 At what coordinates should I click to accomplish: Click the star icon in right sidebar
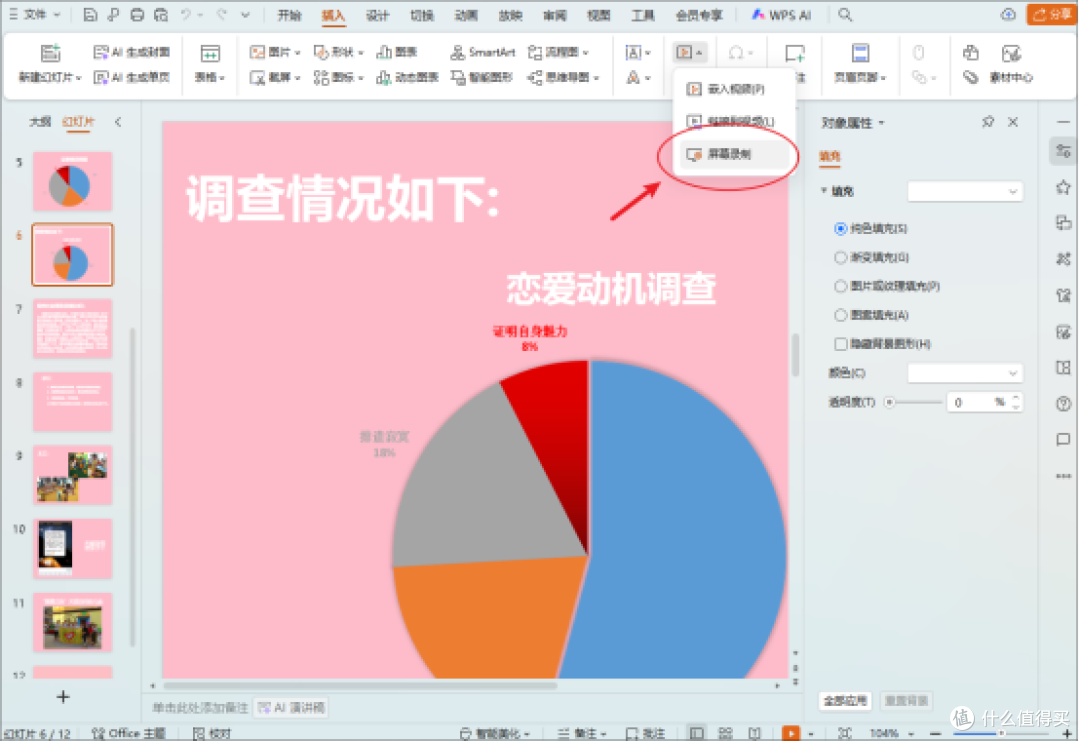pyautogui.click(x=1063, y=187)
